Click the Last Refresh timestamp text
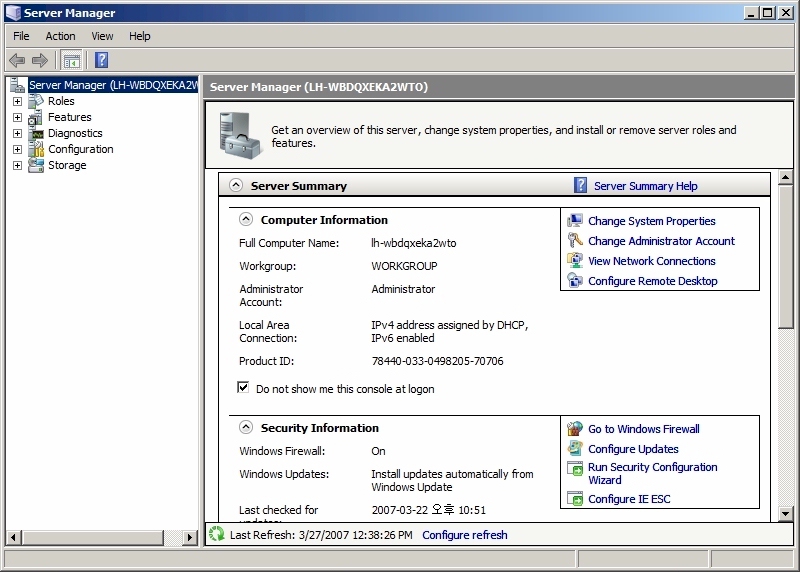 321,535
